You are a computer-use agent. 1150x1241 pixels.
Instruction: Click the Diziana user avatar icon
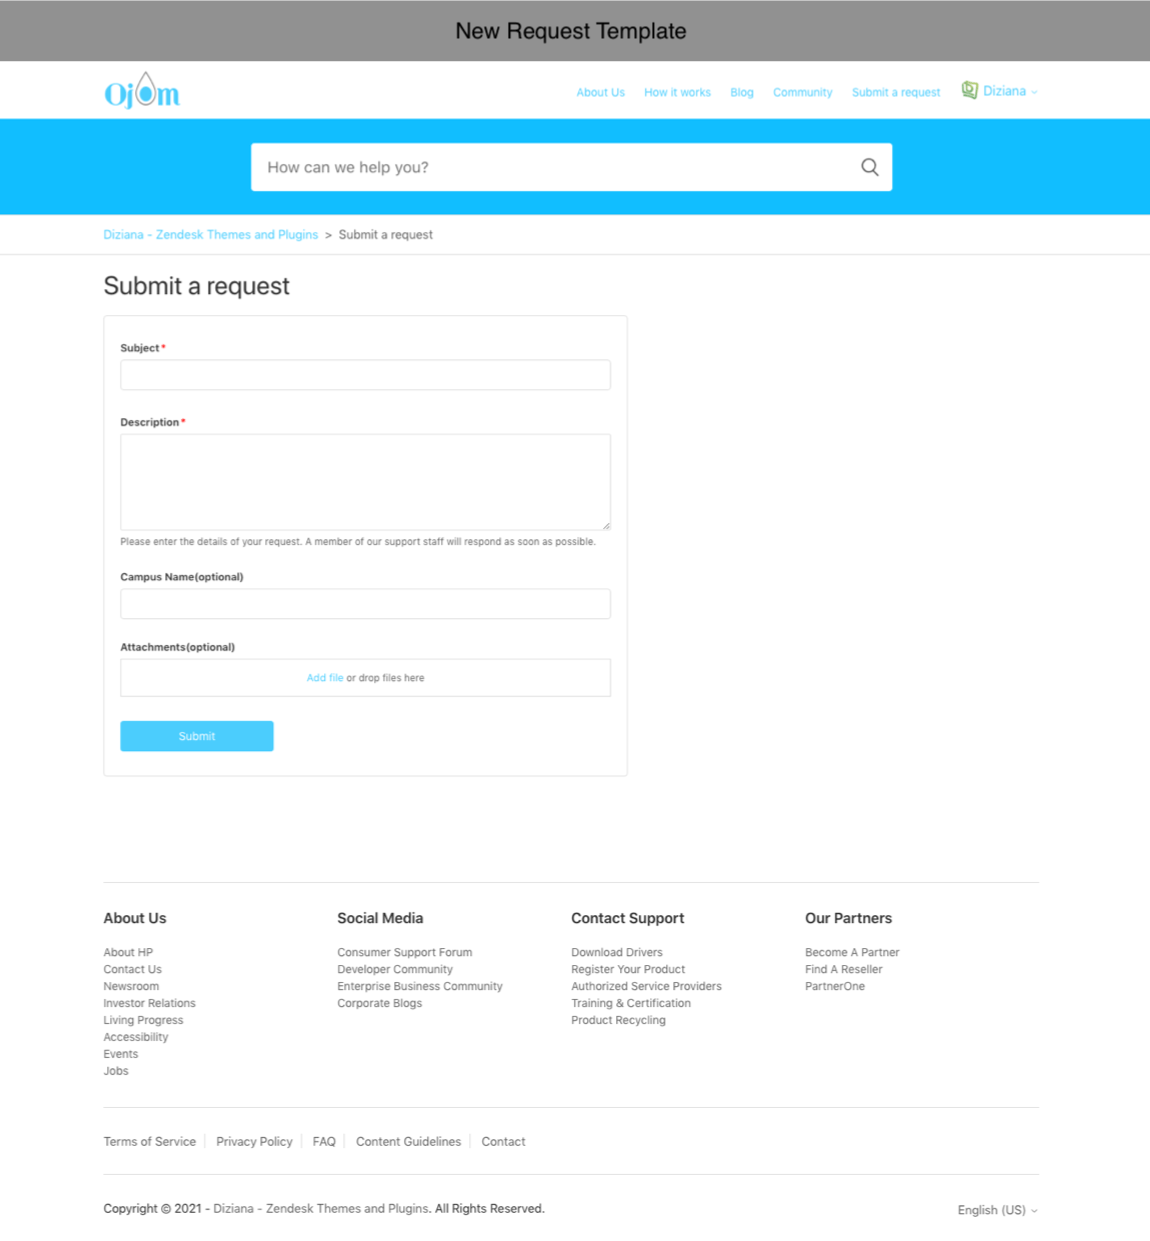tap(969, 90)
